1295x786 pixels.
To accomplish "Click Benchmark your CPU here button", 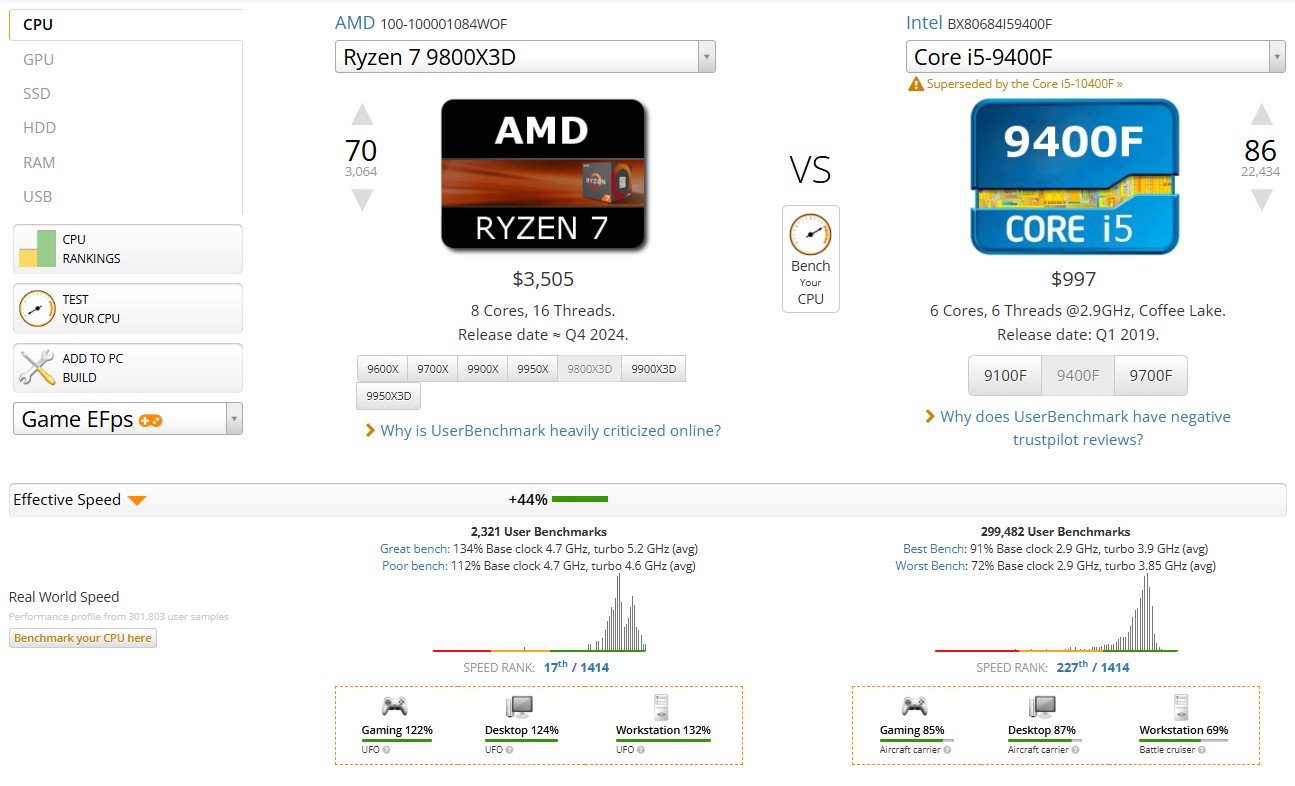I will pos(83,638).
